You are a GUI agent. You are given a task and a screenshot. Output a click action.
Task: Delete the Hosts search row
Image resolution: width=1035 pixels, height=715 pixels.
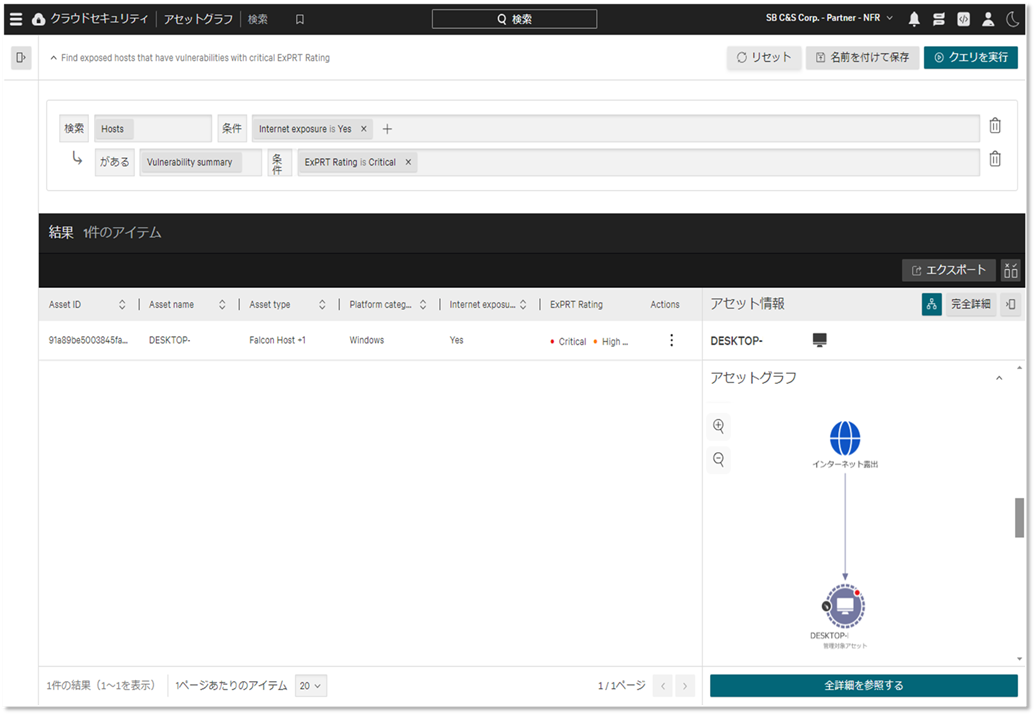995,126
